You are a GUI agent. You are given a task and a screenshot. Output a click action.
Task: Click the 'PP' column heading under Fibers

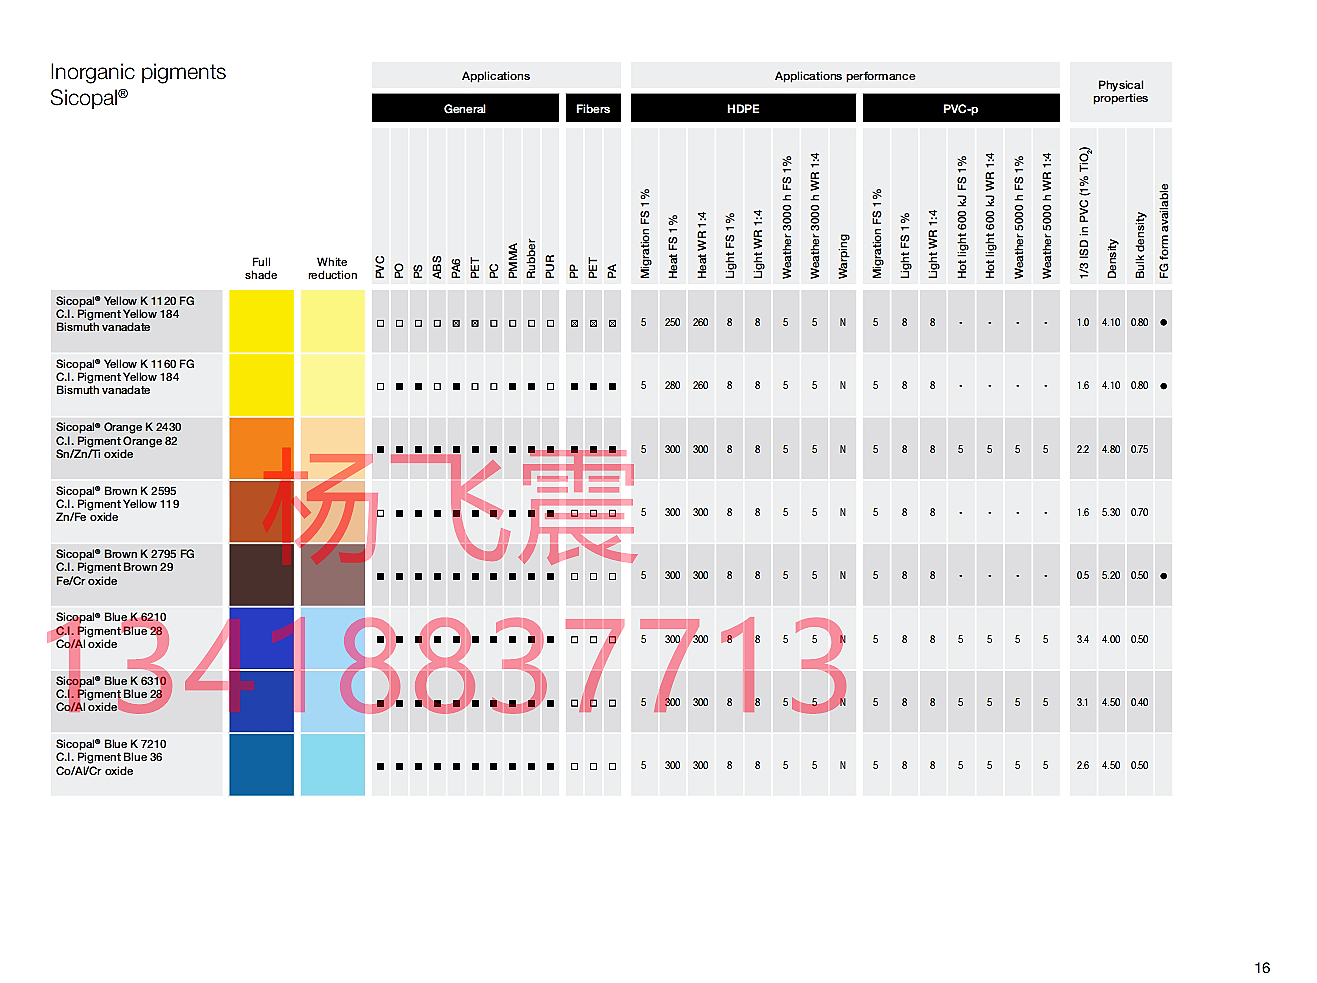tap(574, 271)
